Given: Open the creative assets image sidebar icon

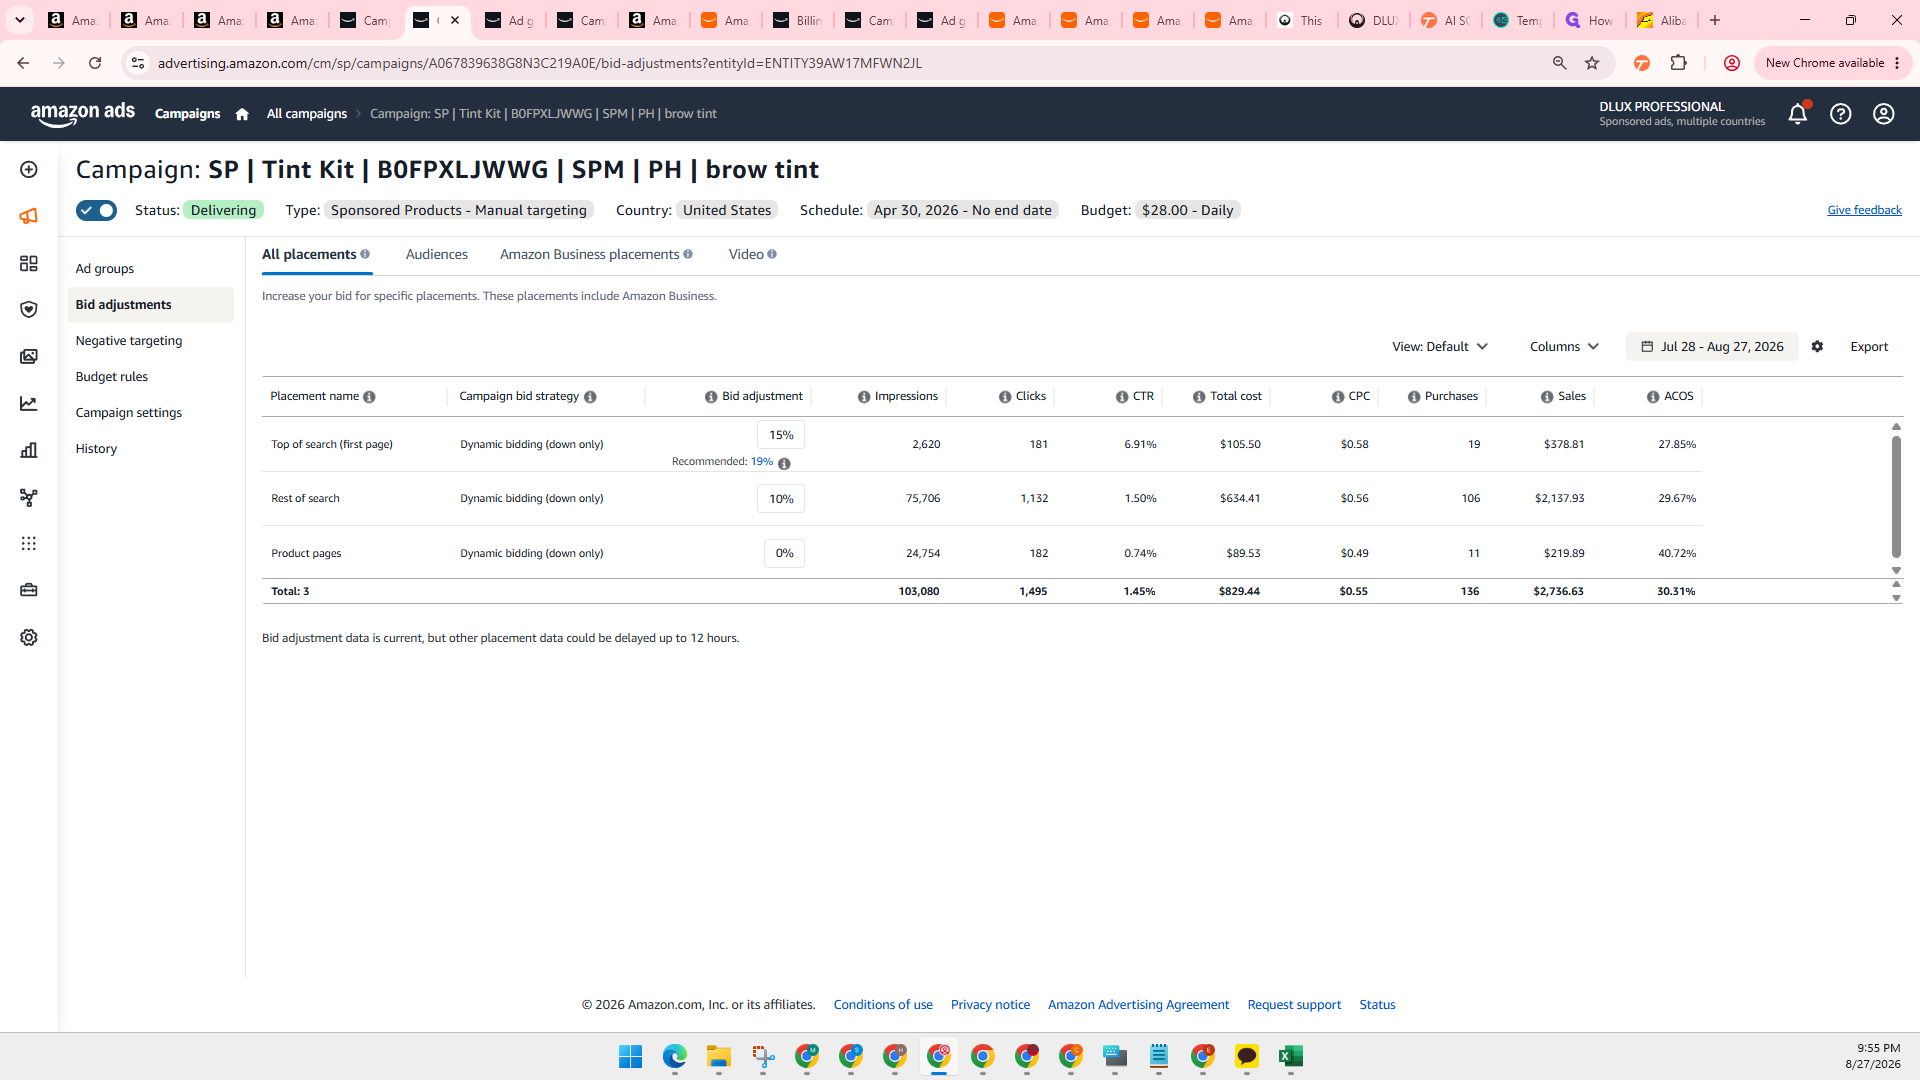Looking at the screenshot, I should 29,357.
